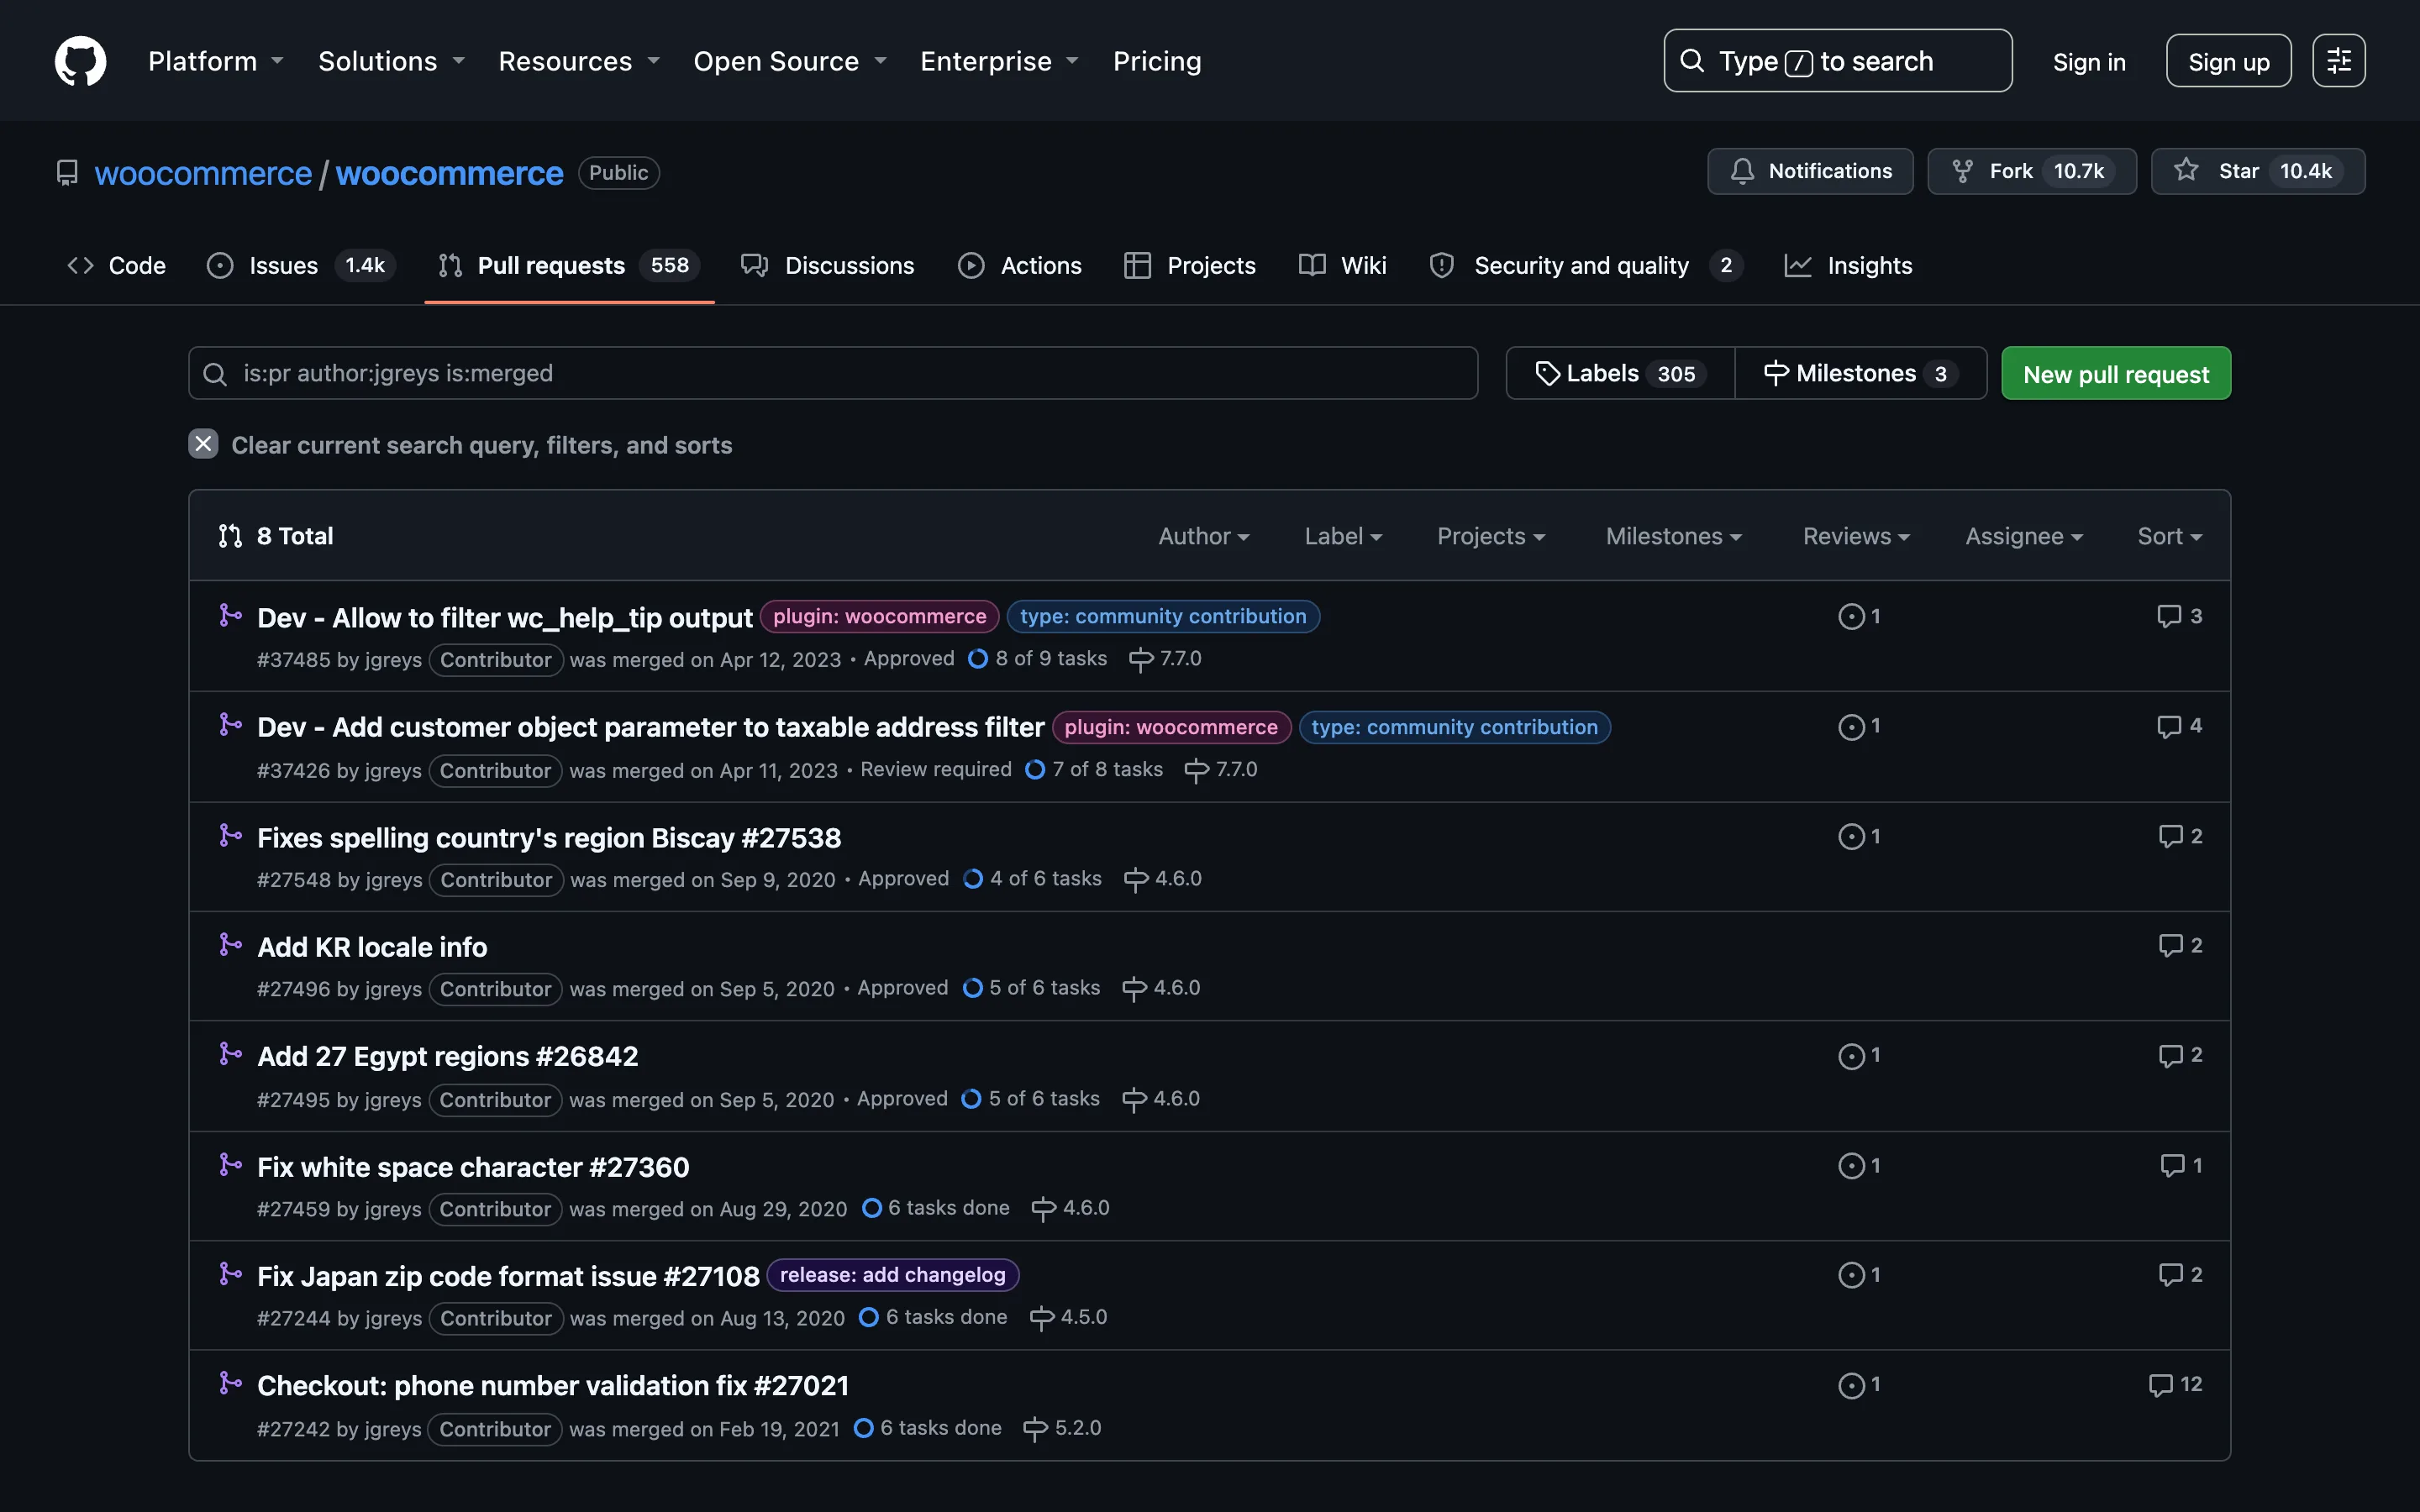
Task: Open comments for taxable address filter PR
Action: [x=2179, y=726]
